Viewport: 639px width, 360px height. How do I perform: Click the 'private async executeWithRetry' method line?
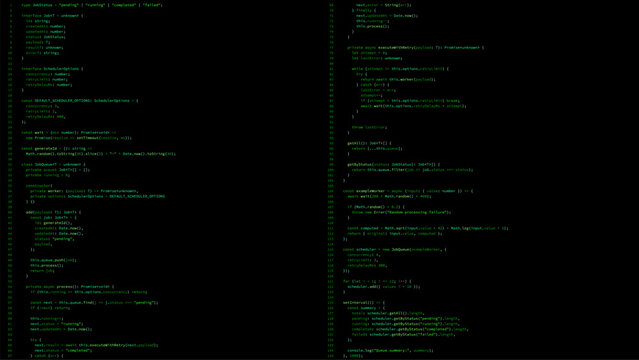click(415, 47)
